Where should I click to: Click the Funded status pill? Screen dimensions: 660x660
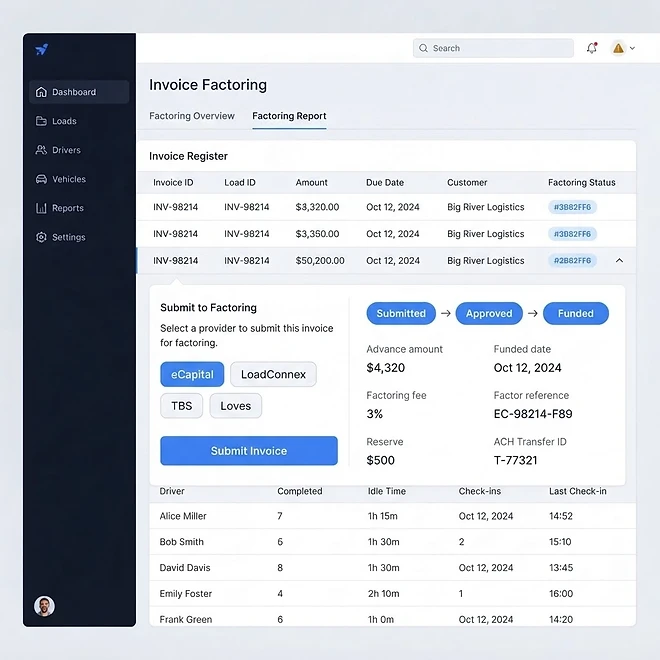(576, 313)
